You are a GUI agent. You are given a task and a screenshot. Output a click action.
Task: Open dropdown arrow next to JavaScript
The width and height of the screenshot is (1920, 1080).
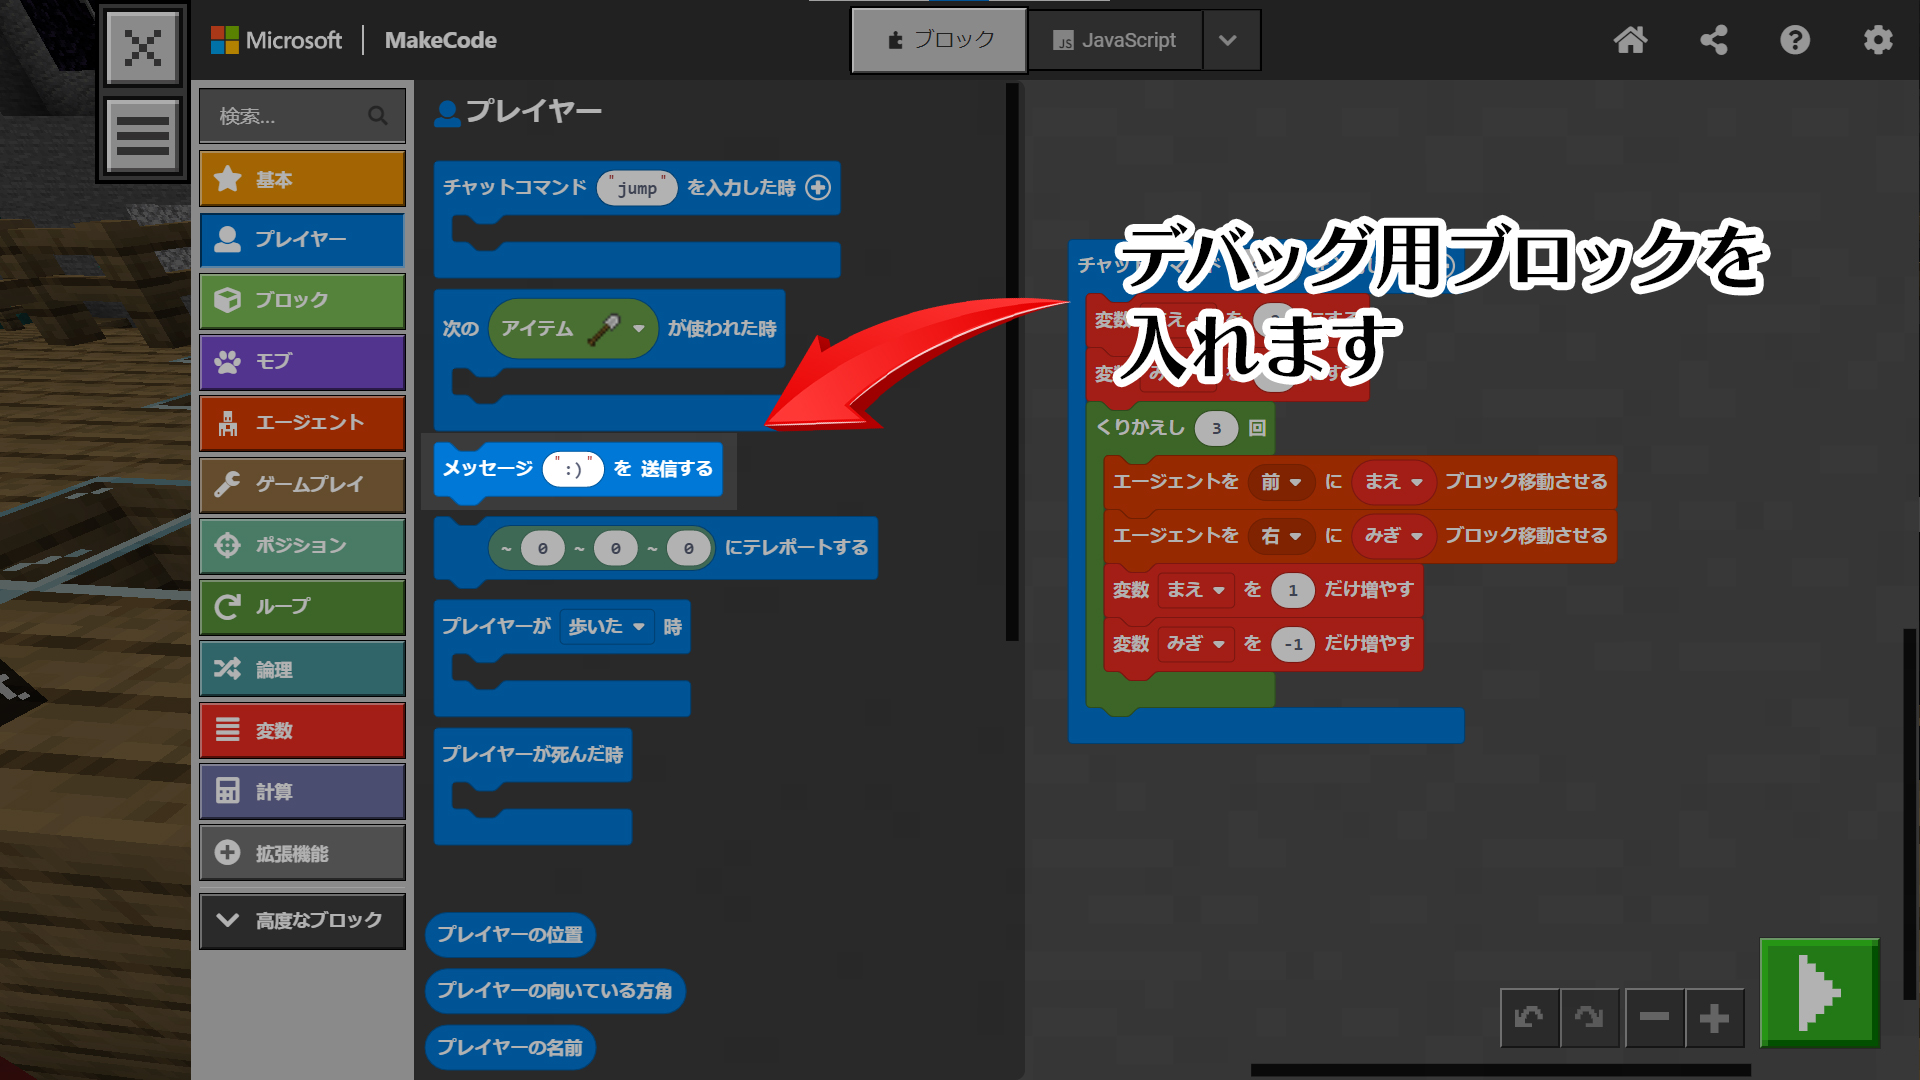1229,40
